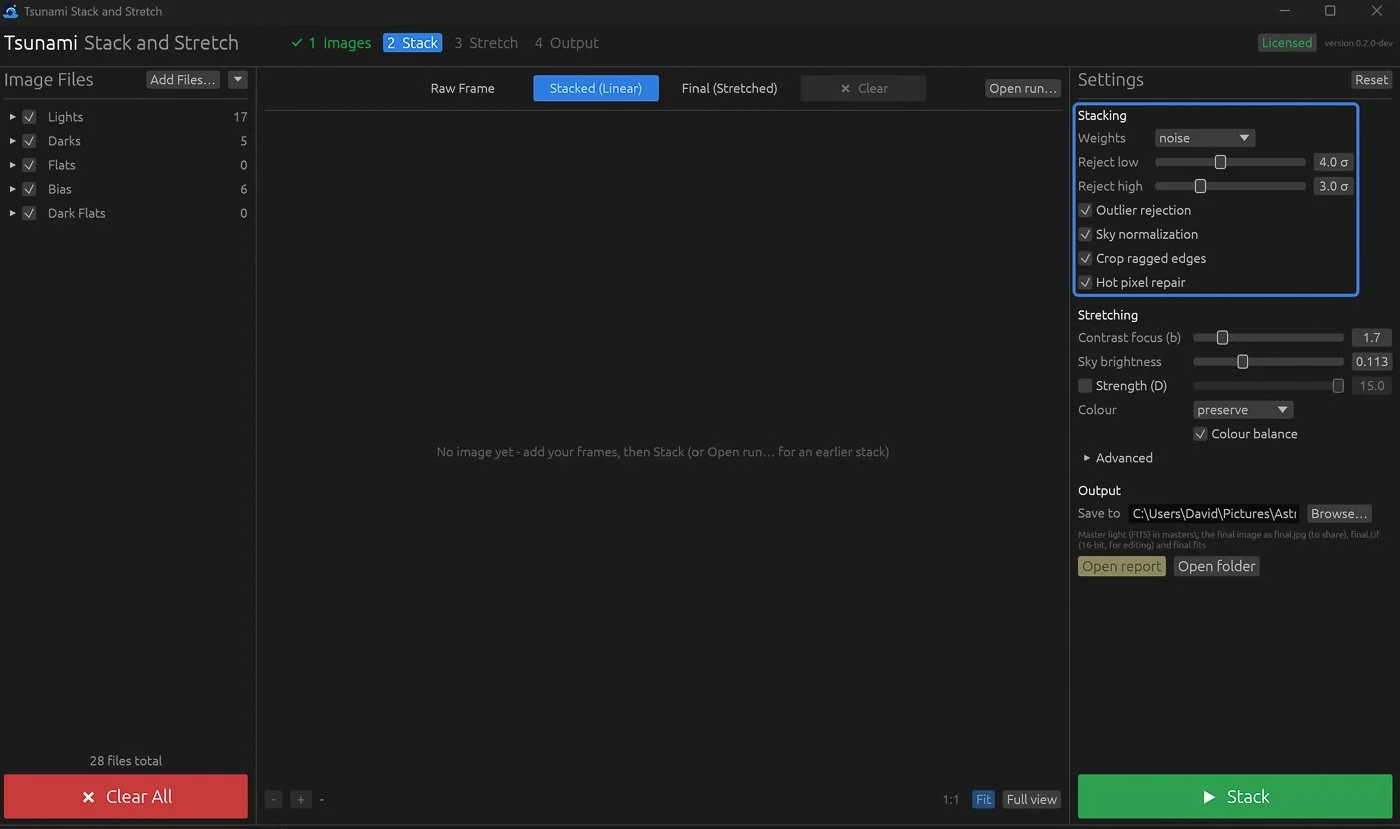Click the Sky brightness slider handle
1400x829 pixels.
[1242, 362]
